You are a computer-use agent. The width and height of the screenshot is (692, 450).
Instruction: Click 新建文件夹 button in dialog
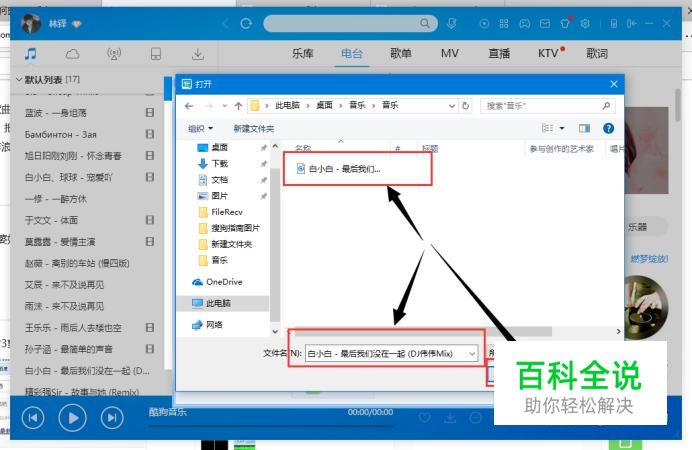pyautogui.click(x=253, y=128)
